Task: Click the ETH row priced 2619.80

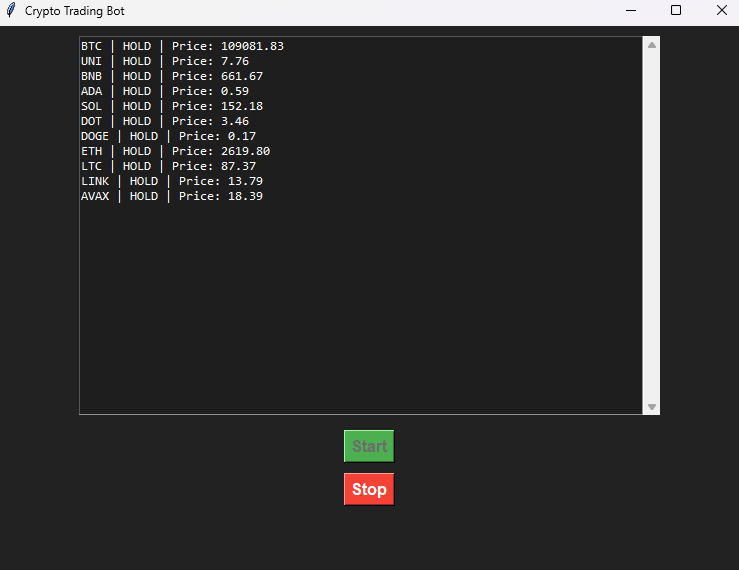Action: pyautogui.click(x=175, y=151)
